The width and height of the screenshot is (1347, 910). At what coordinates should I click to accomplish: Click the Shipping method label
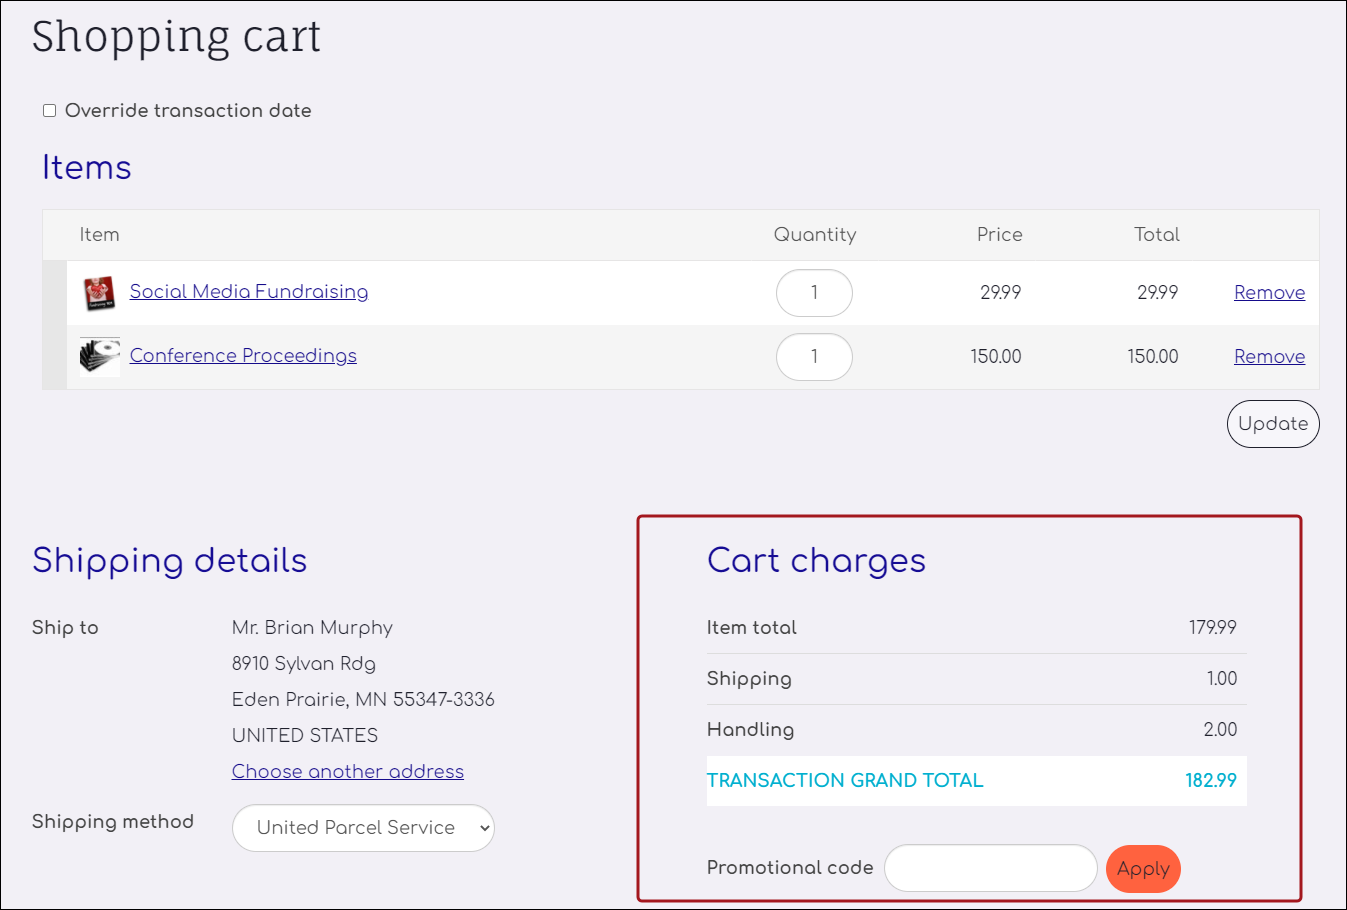pos(113,821)
